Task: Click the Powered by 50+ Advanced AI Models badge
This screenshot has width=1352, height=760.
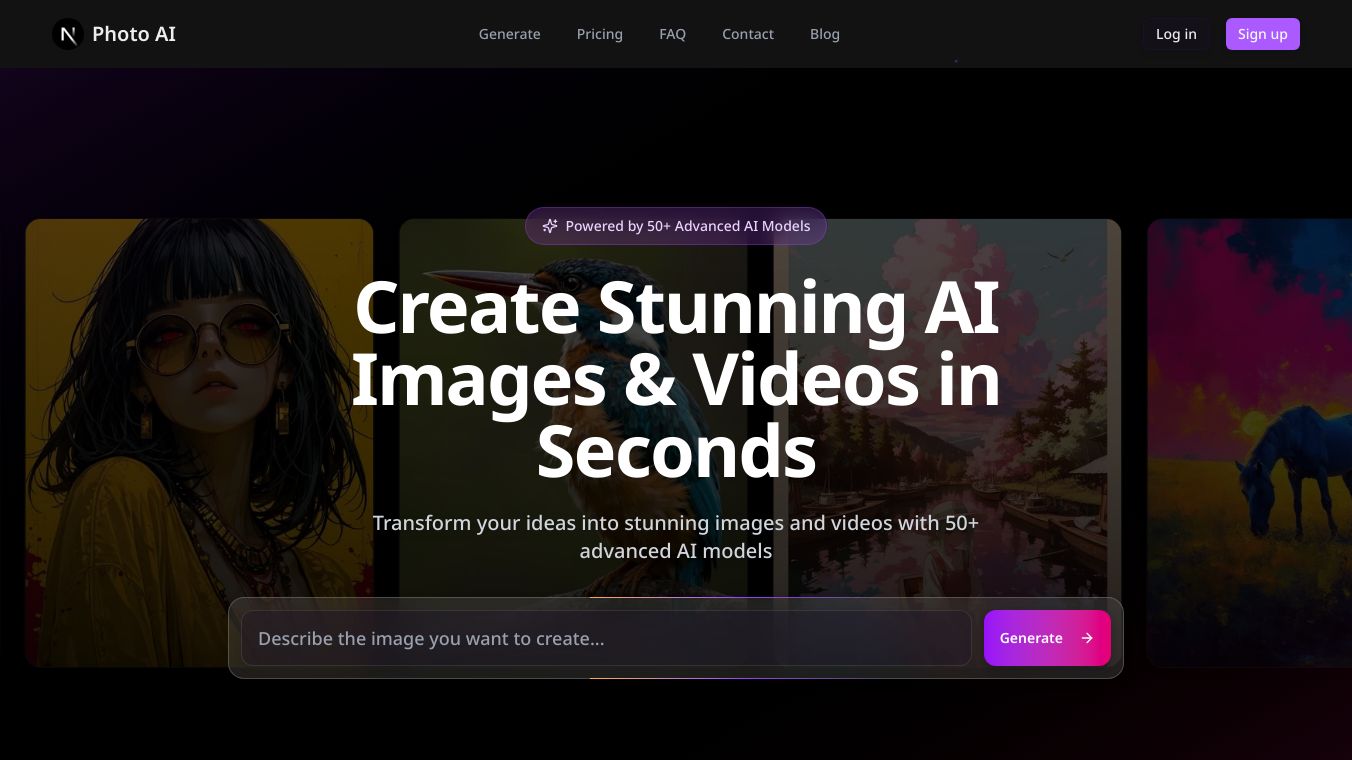Action: pos(676,226)
